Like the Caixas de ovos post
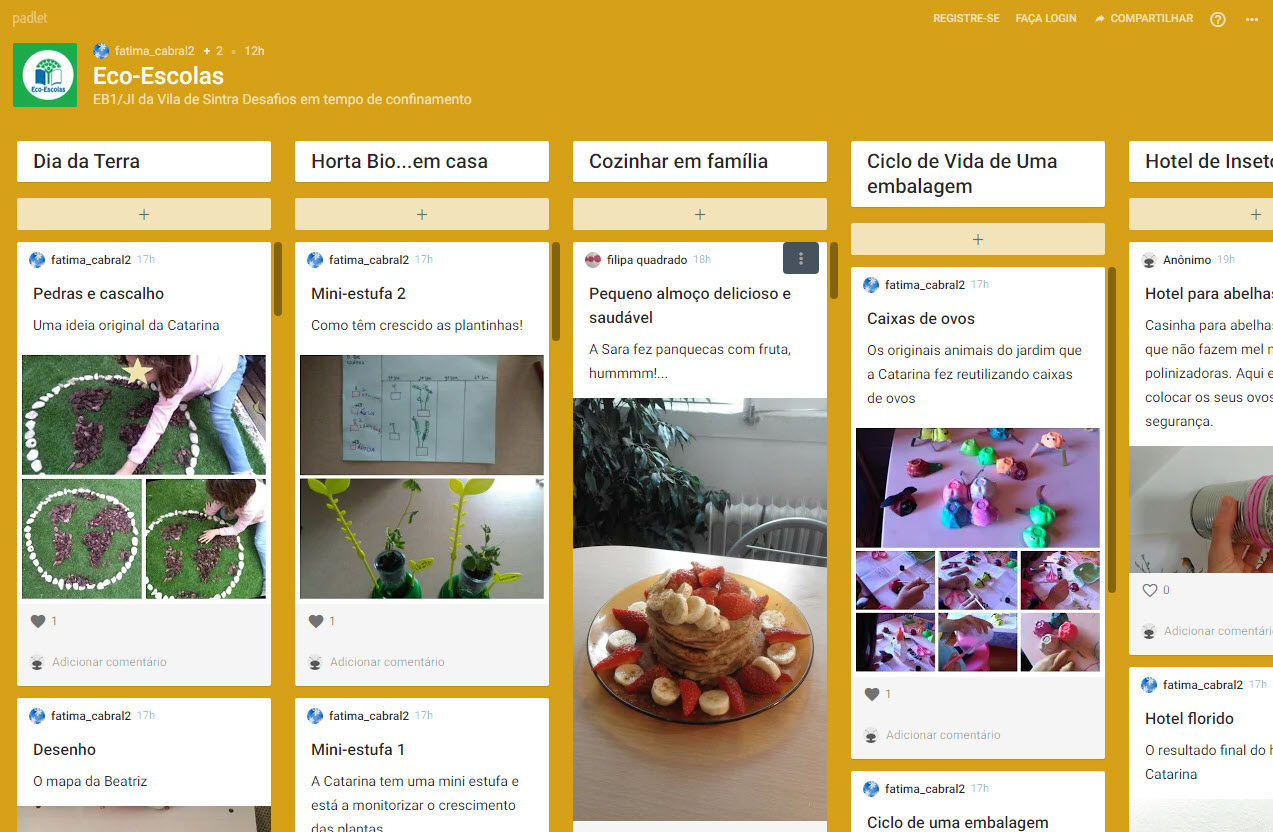Image resolution: width=1273 pixels, height=832 pixels. click(872, 694)
